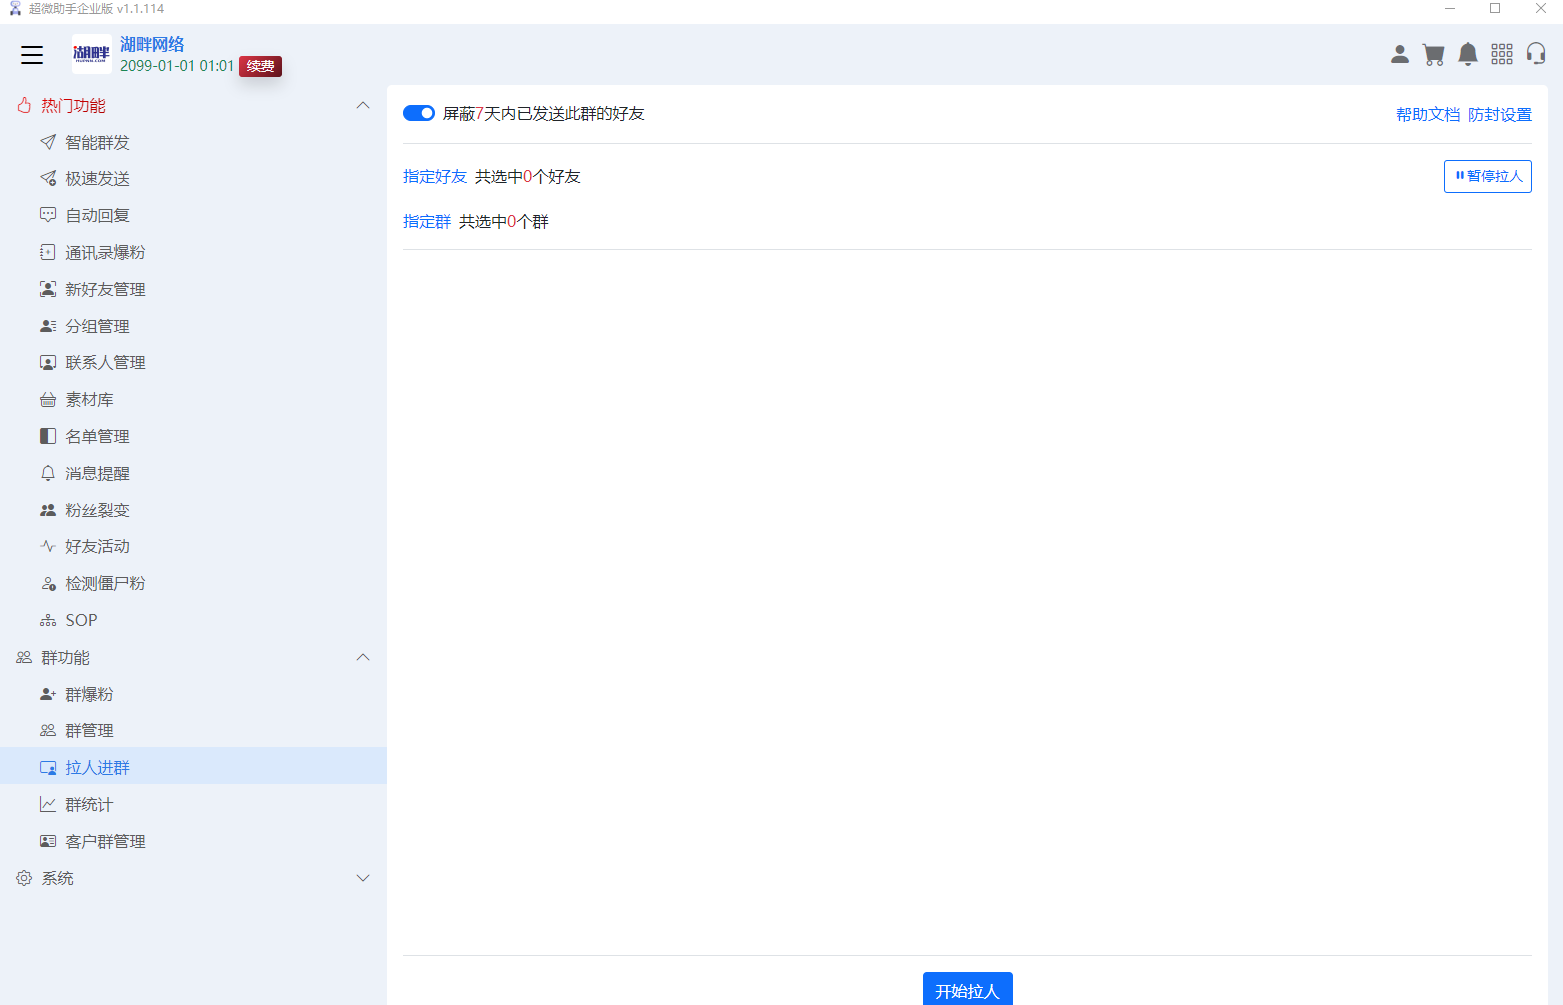Viewport: 1563px width, 1005px height.
Task: Go to 自动回复 menu item
Action: click(x=97, y=216)
